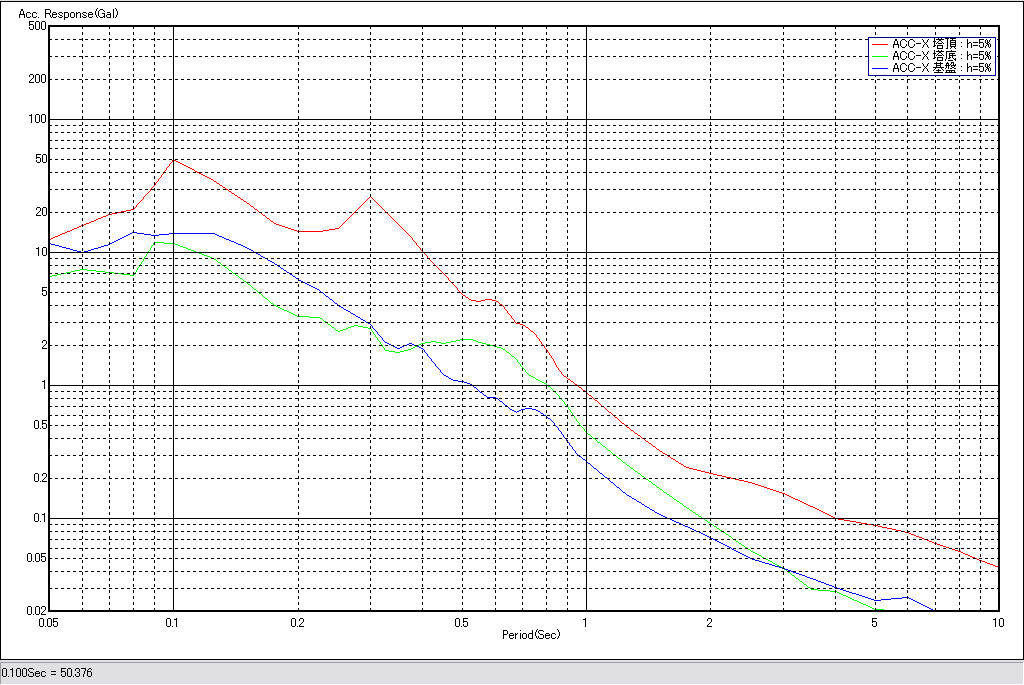Click the blue line swatch in the legend

coord(879,68)
